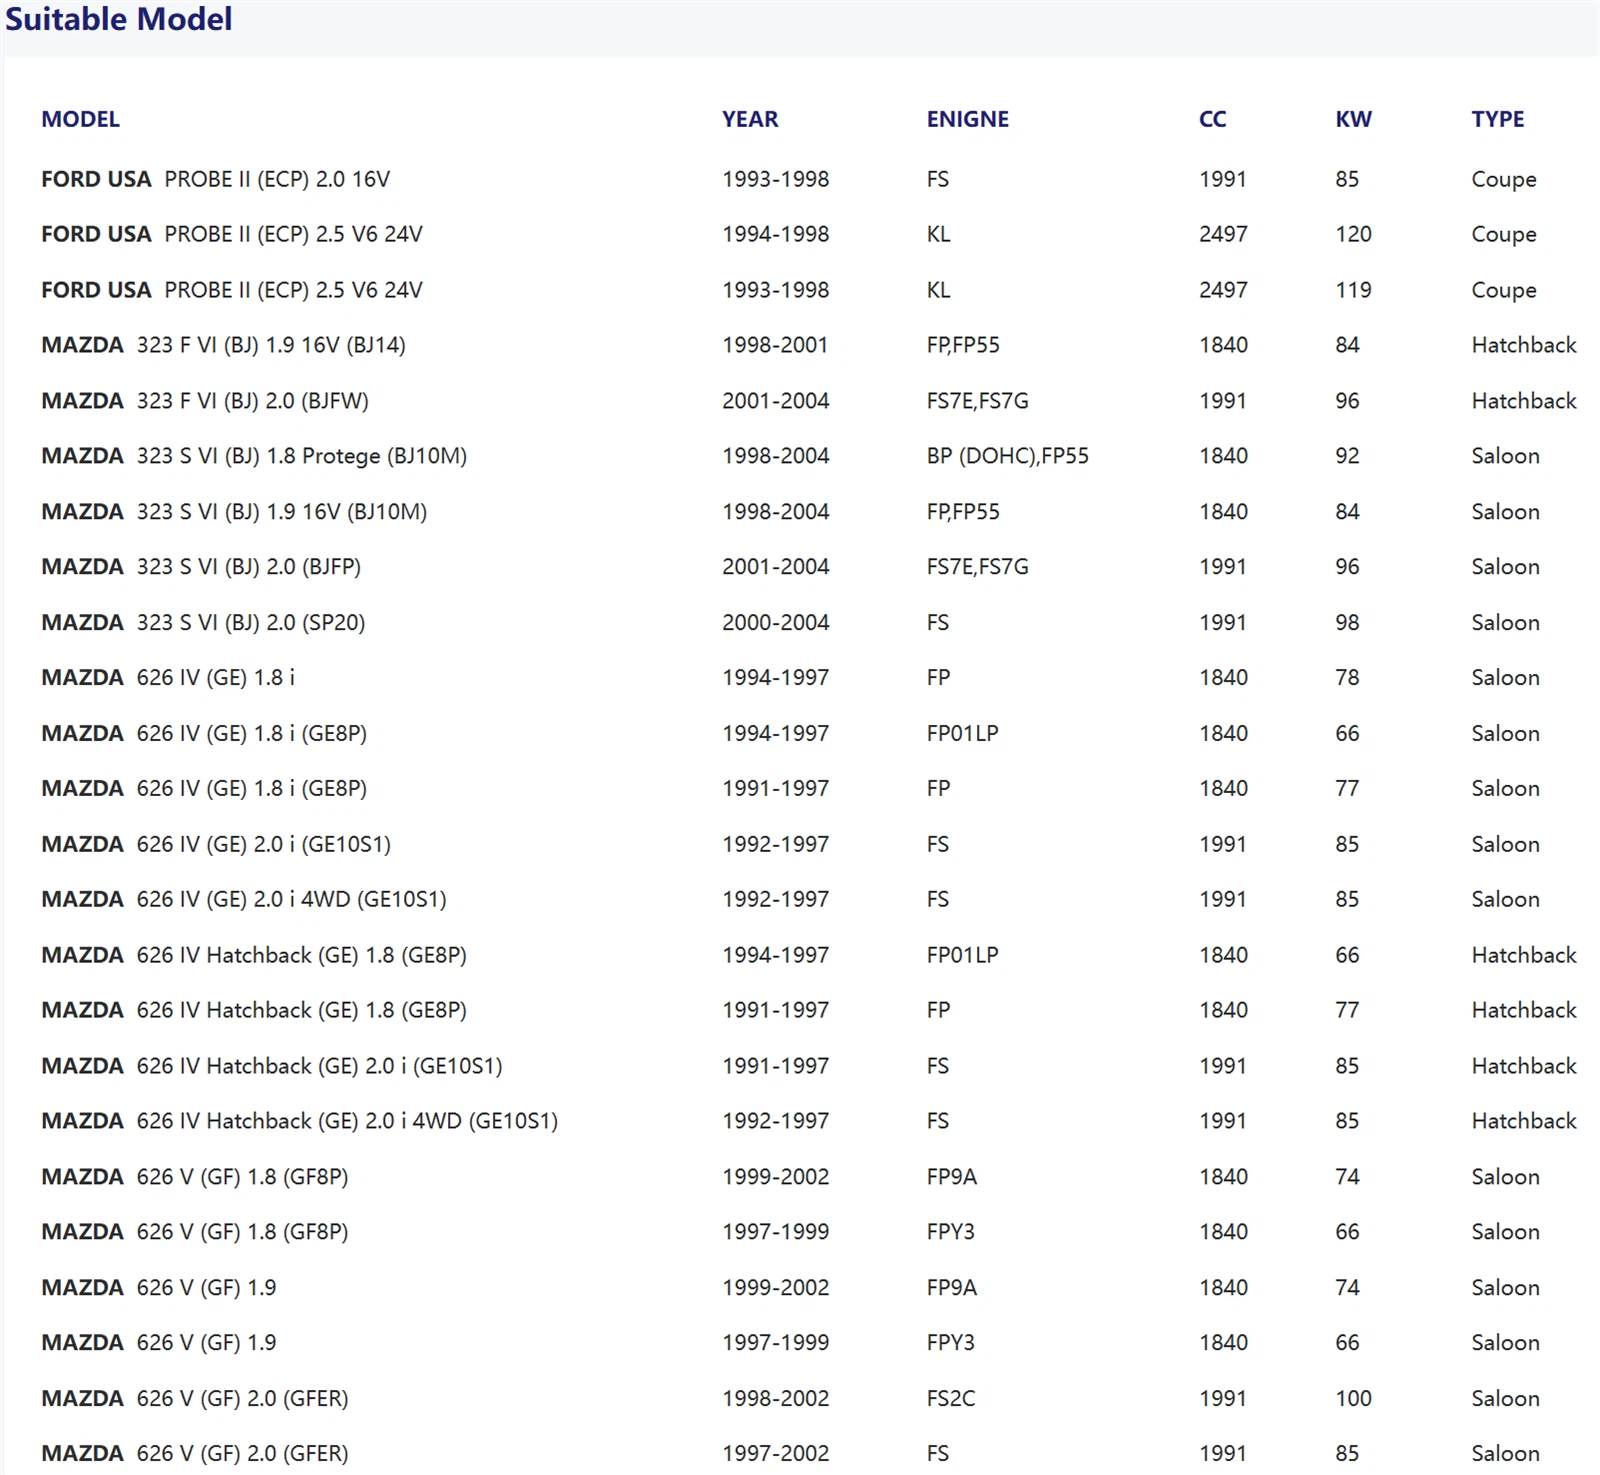The height and width of the screenshot is (1475, 1600).
Task: Select the ENIGNE column header
Action: [x=967, y=119]
